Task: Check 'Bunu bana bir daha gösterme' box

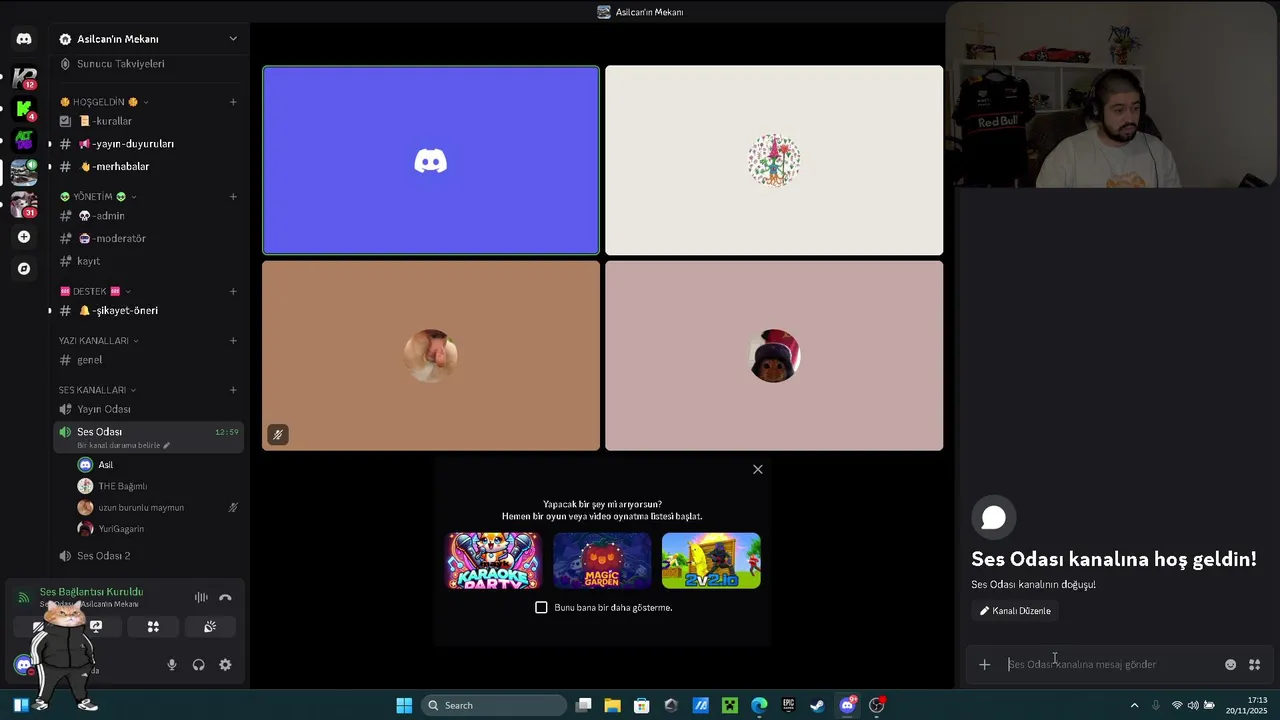Action: click(542, 608)
